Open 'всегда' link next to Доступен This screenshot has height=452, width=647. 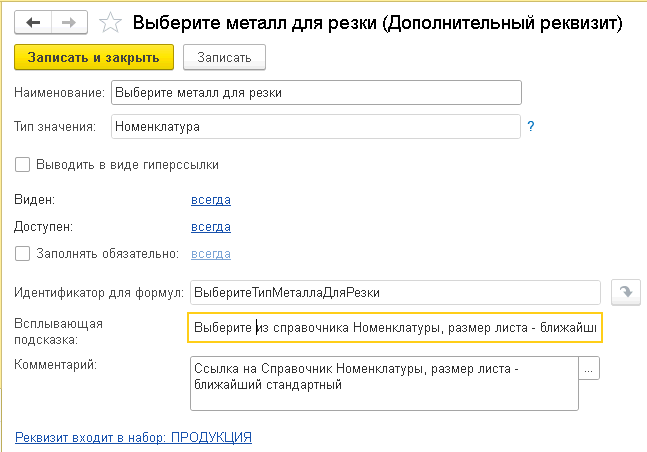coord(210,227)
